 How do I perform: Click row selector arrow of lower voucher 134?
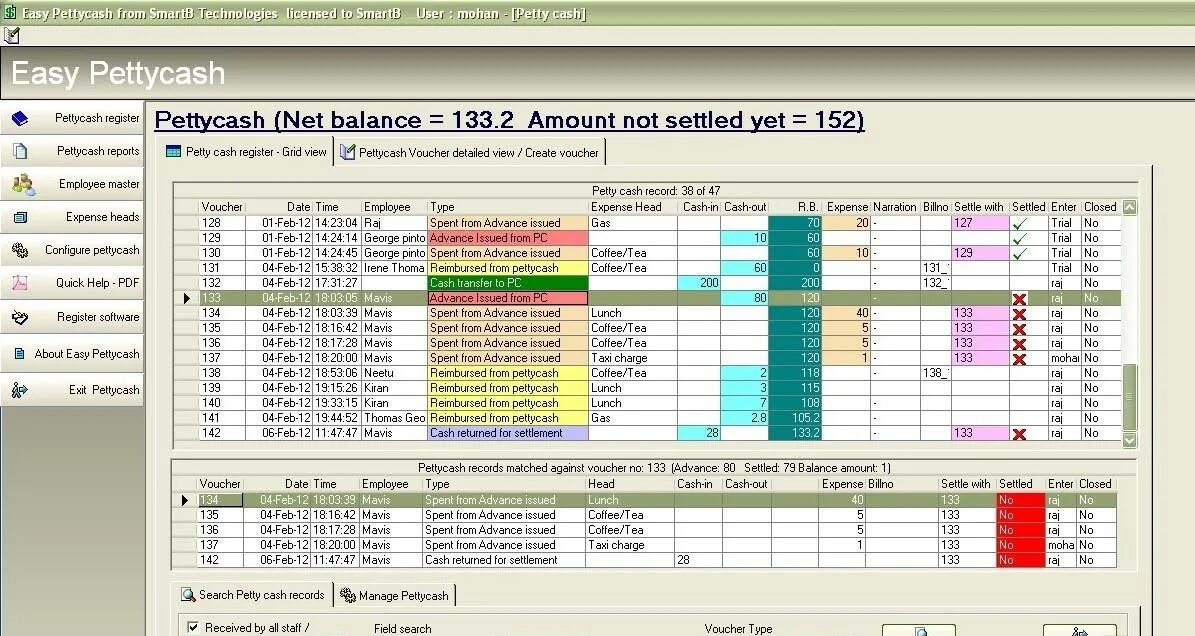pos(185,500)
